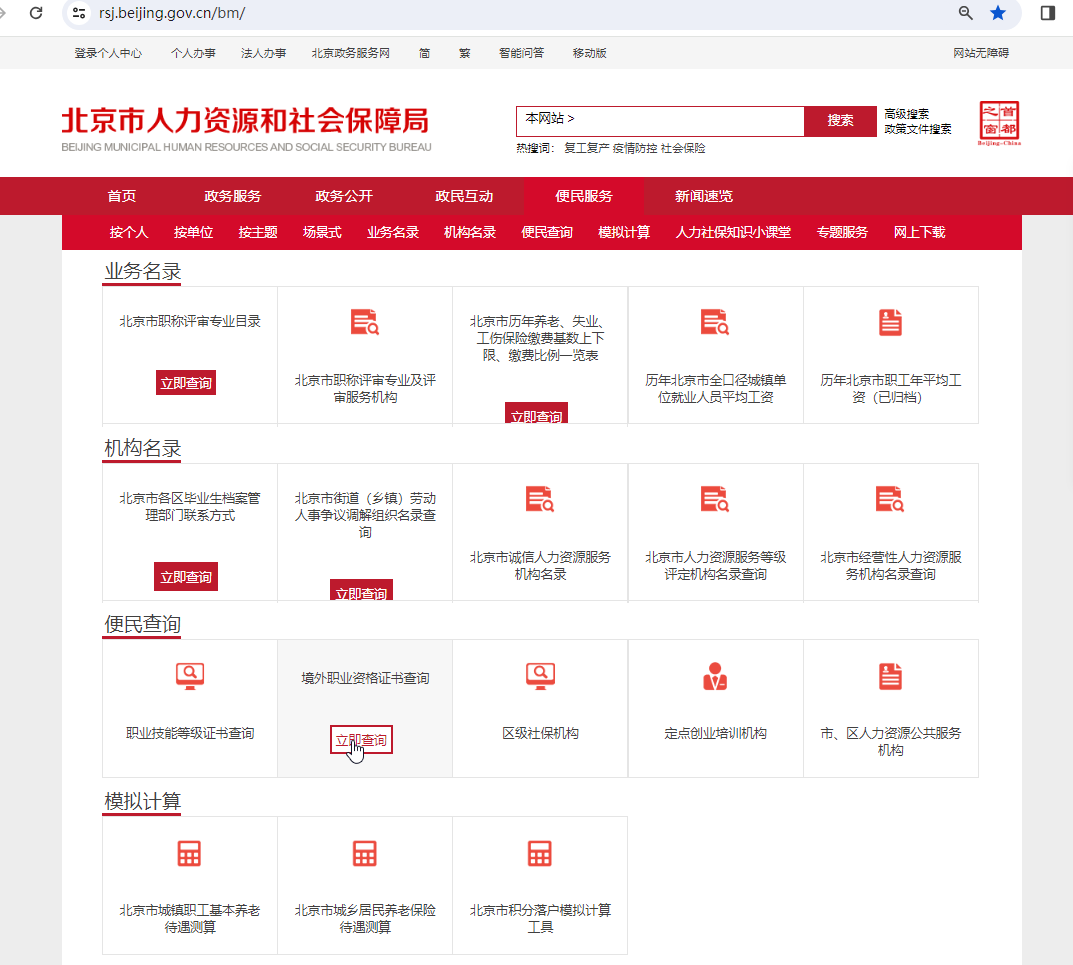Open site information icon in address bar
Viewport: 1073px width, 965px height.
pyautogui.click(x=79, y=13)
